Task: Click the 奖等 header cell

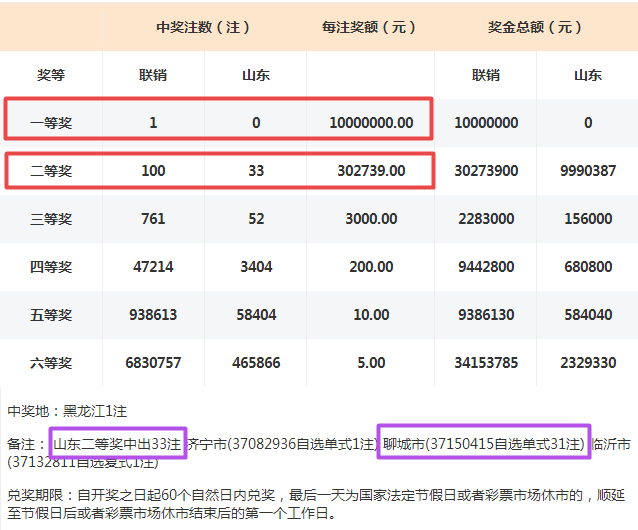Action: 51,75
